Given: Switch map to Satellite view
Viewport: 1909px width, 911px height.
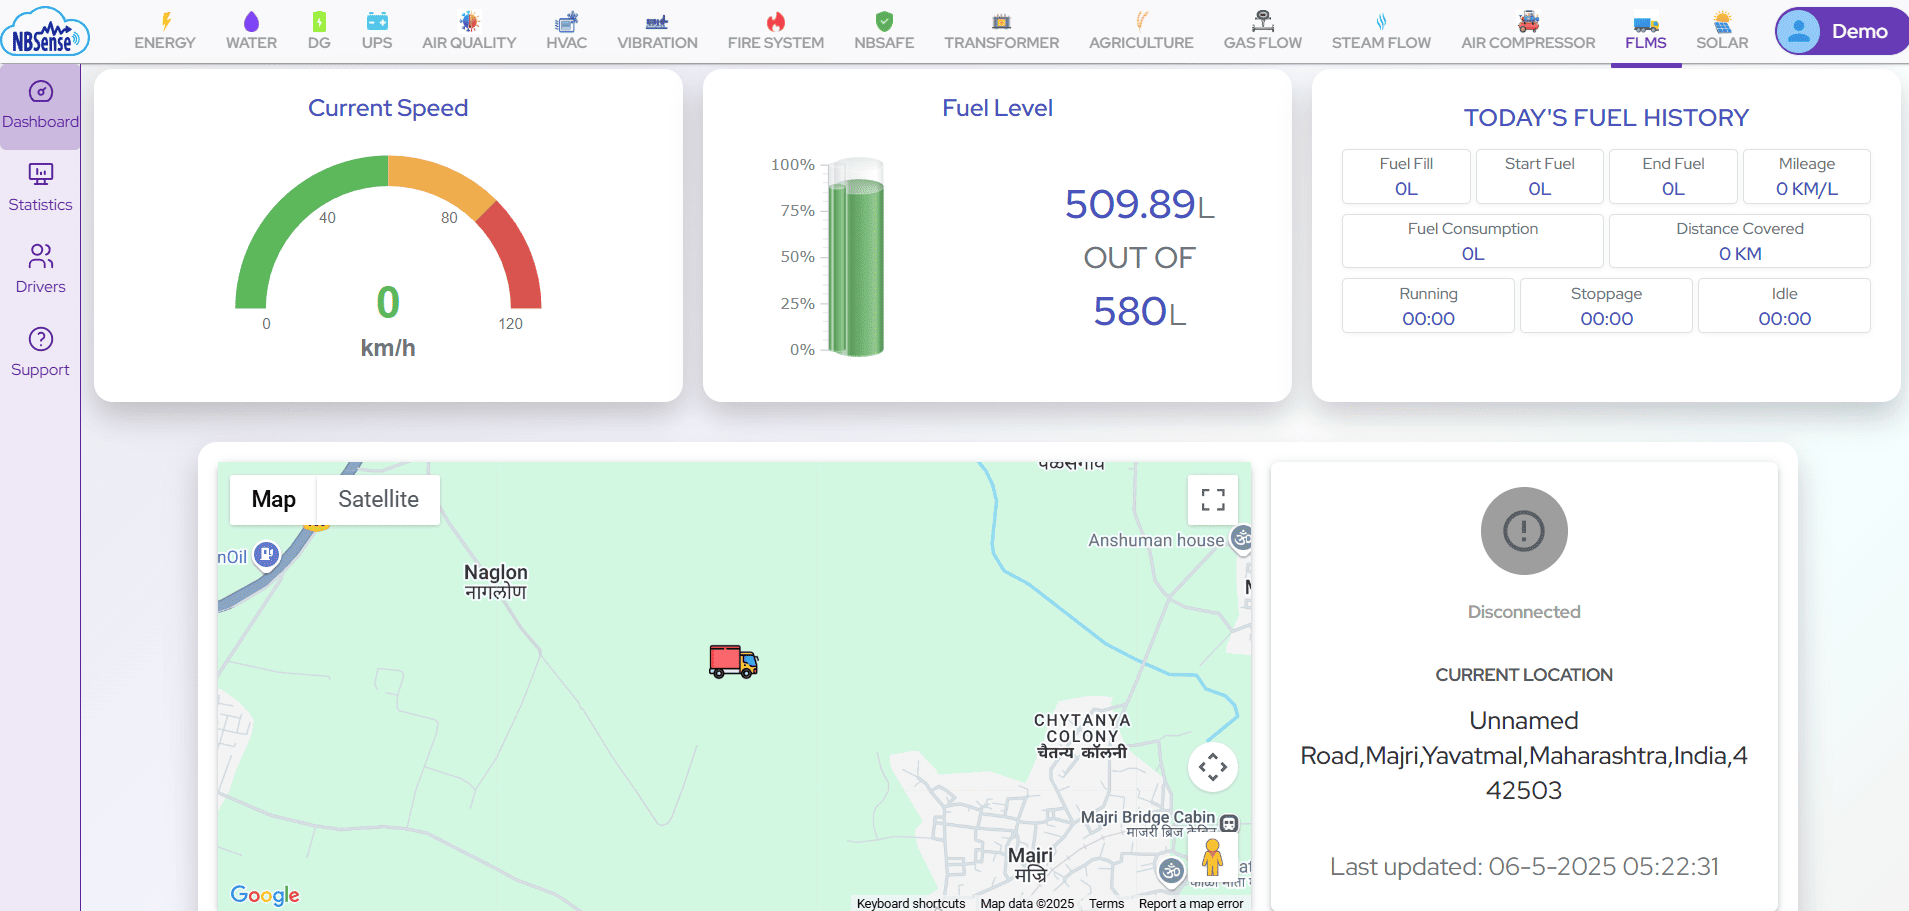Looking at the screenshot, I should coord(378,499).
